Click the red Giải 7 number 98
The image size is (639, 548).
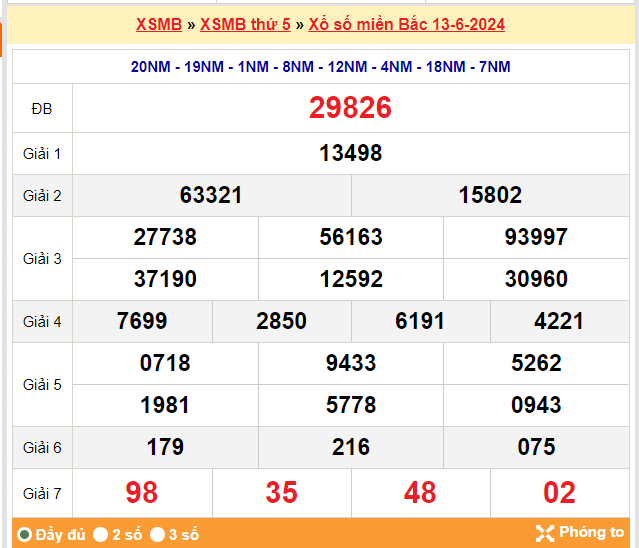click(x=142, y=492)
